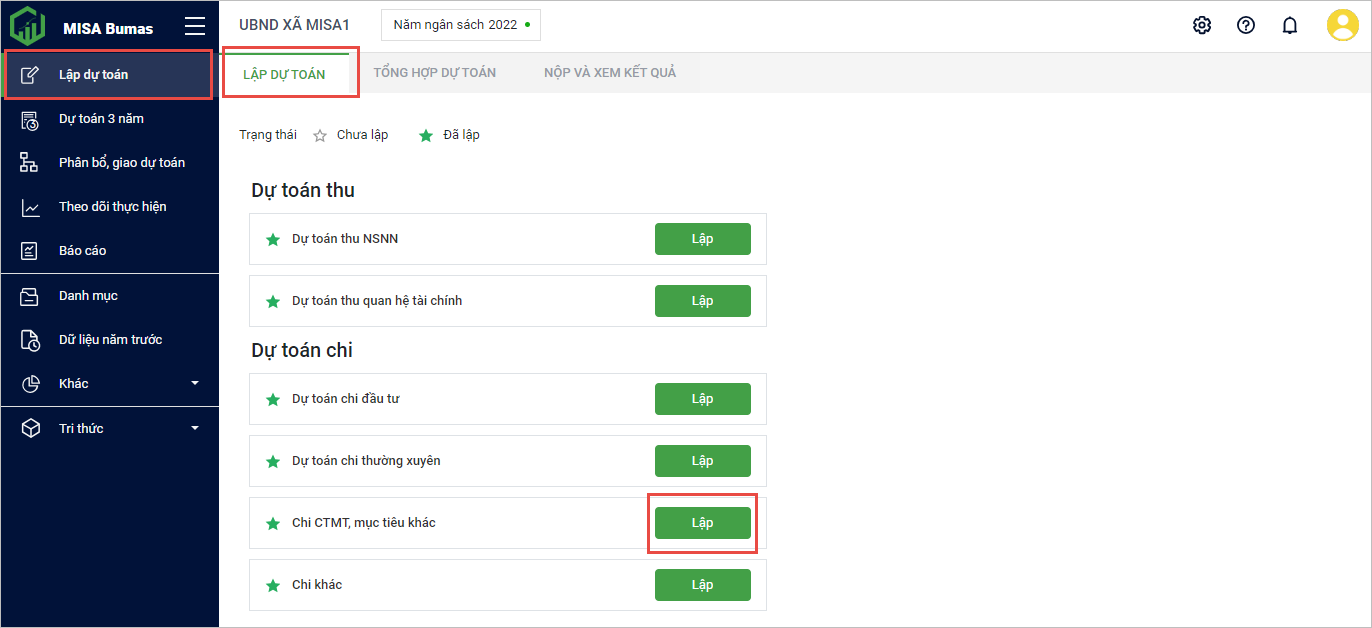Switch to the Tổng hợp dự toán tab
This screenshot has width=1372, height=628.
point(434,73)
